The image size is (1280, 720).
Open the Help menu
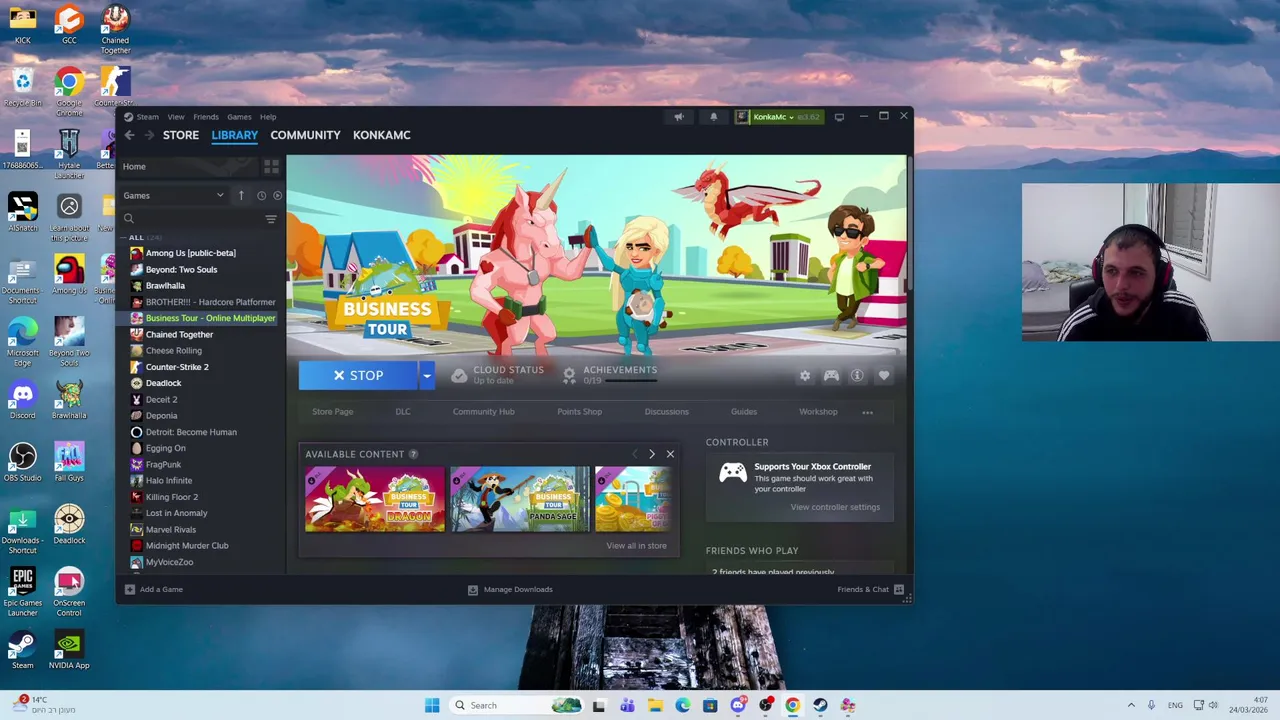pos(268,117)
